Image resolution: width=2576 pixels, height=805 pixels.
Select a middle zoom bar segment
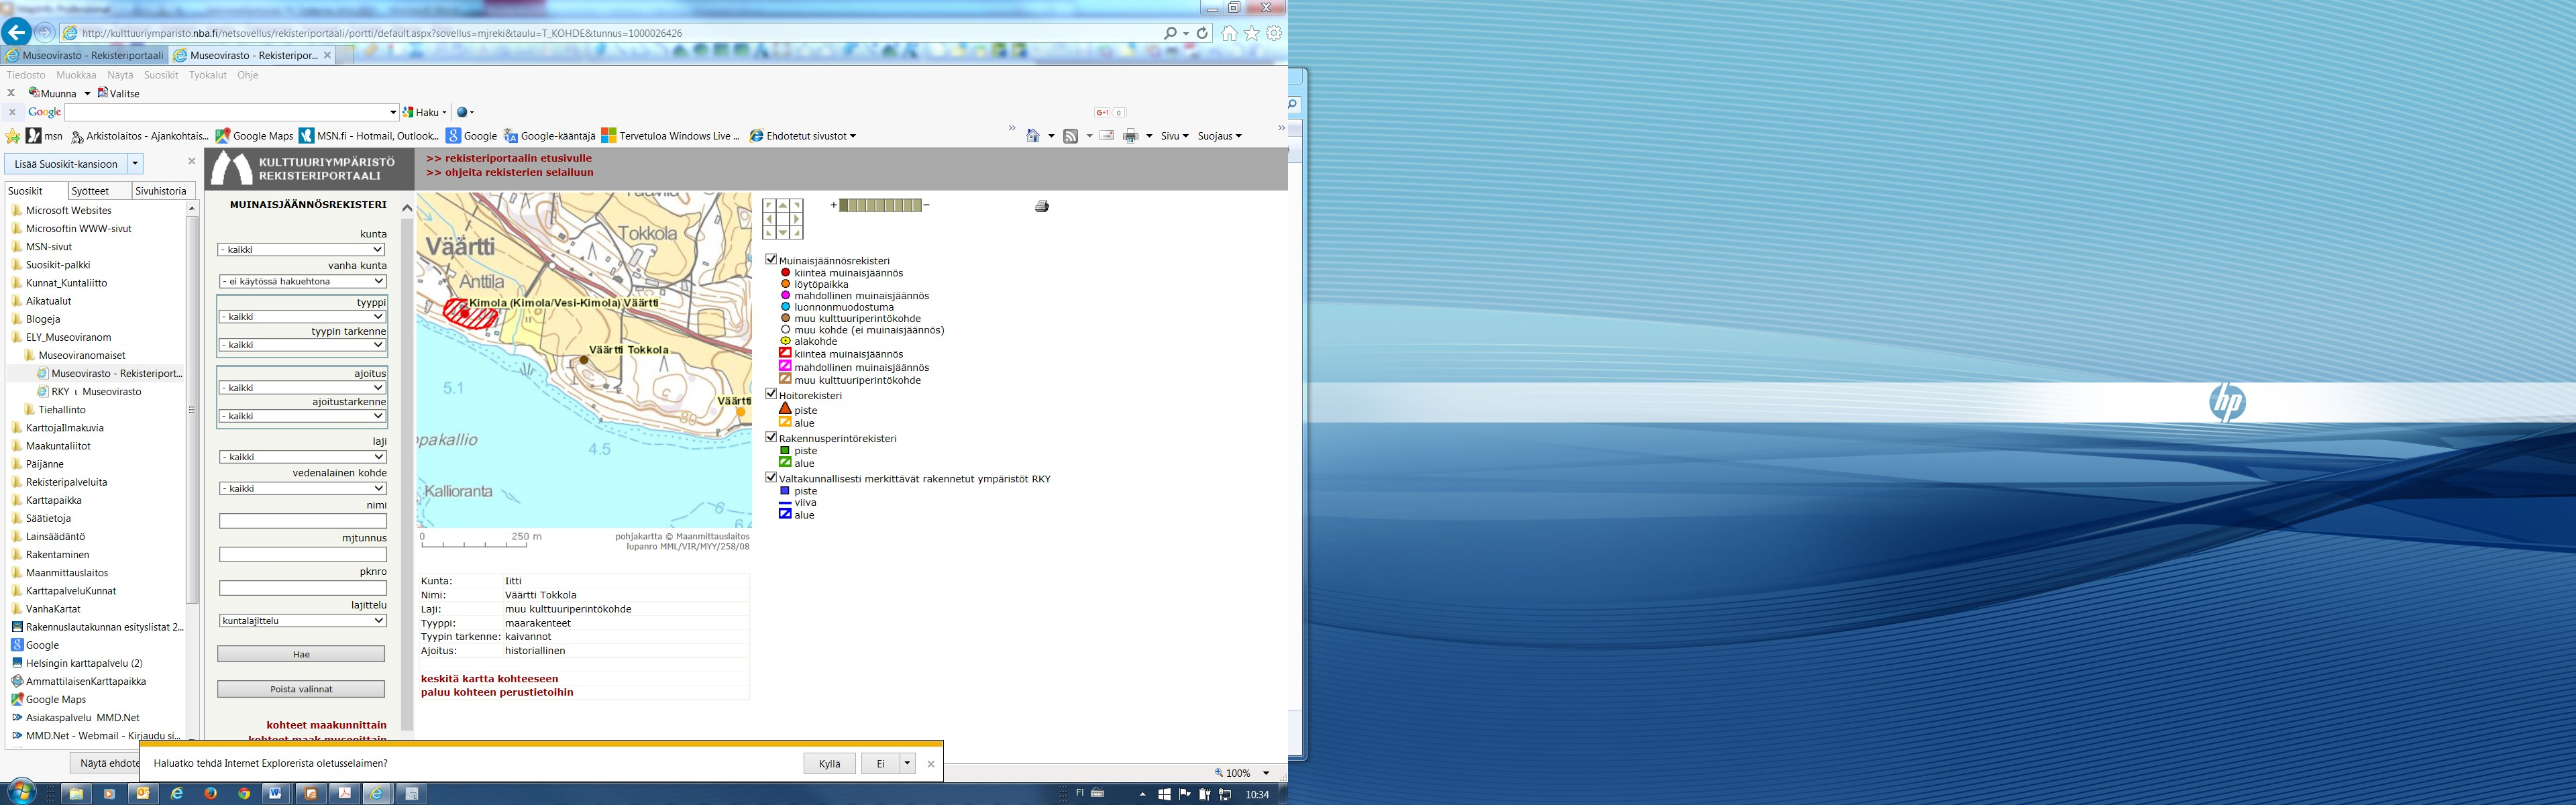[x=880, y=205]
